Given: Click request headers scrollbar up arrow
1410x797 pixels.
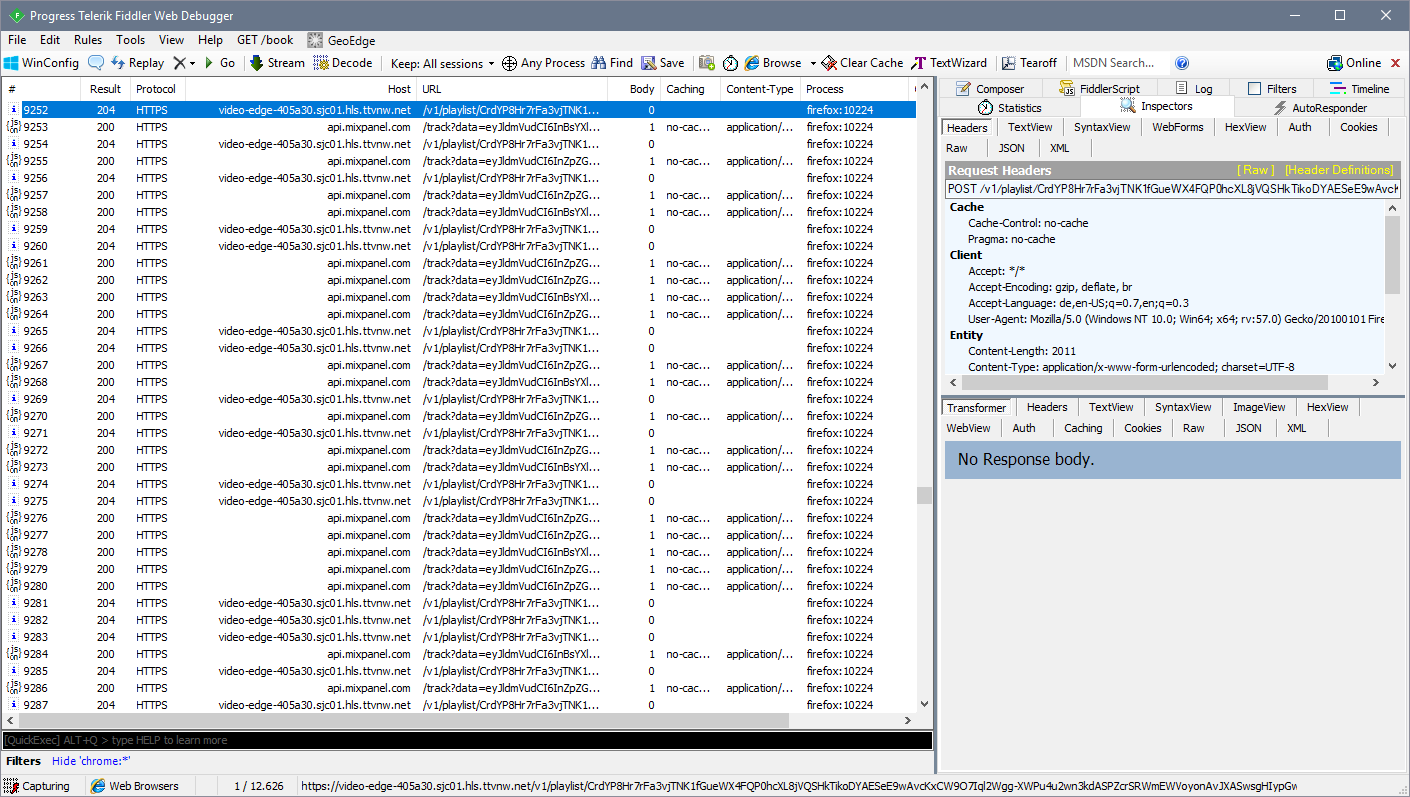Looking at the screenshot, I should tap(1392, 208).
